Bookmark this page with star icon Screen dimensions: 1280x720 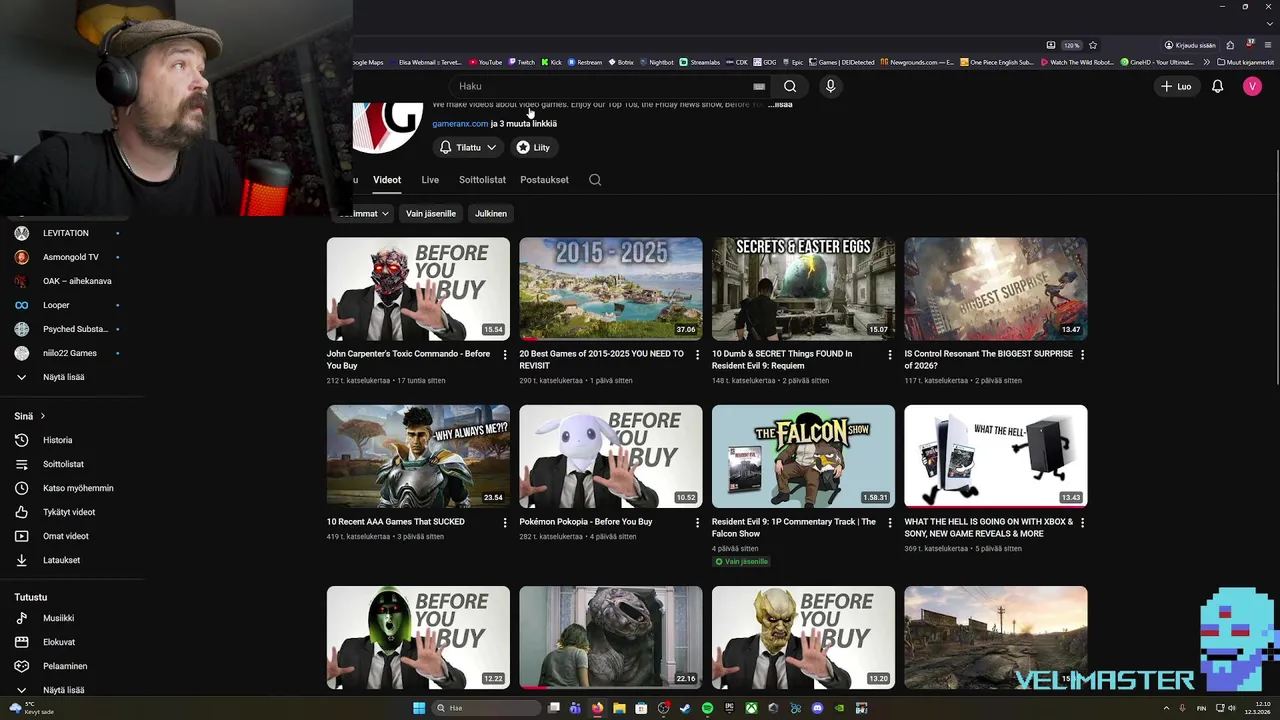(x=1093, y=45)
